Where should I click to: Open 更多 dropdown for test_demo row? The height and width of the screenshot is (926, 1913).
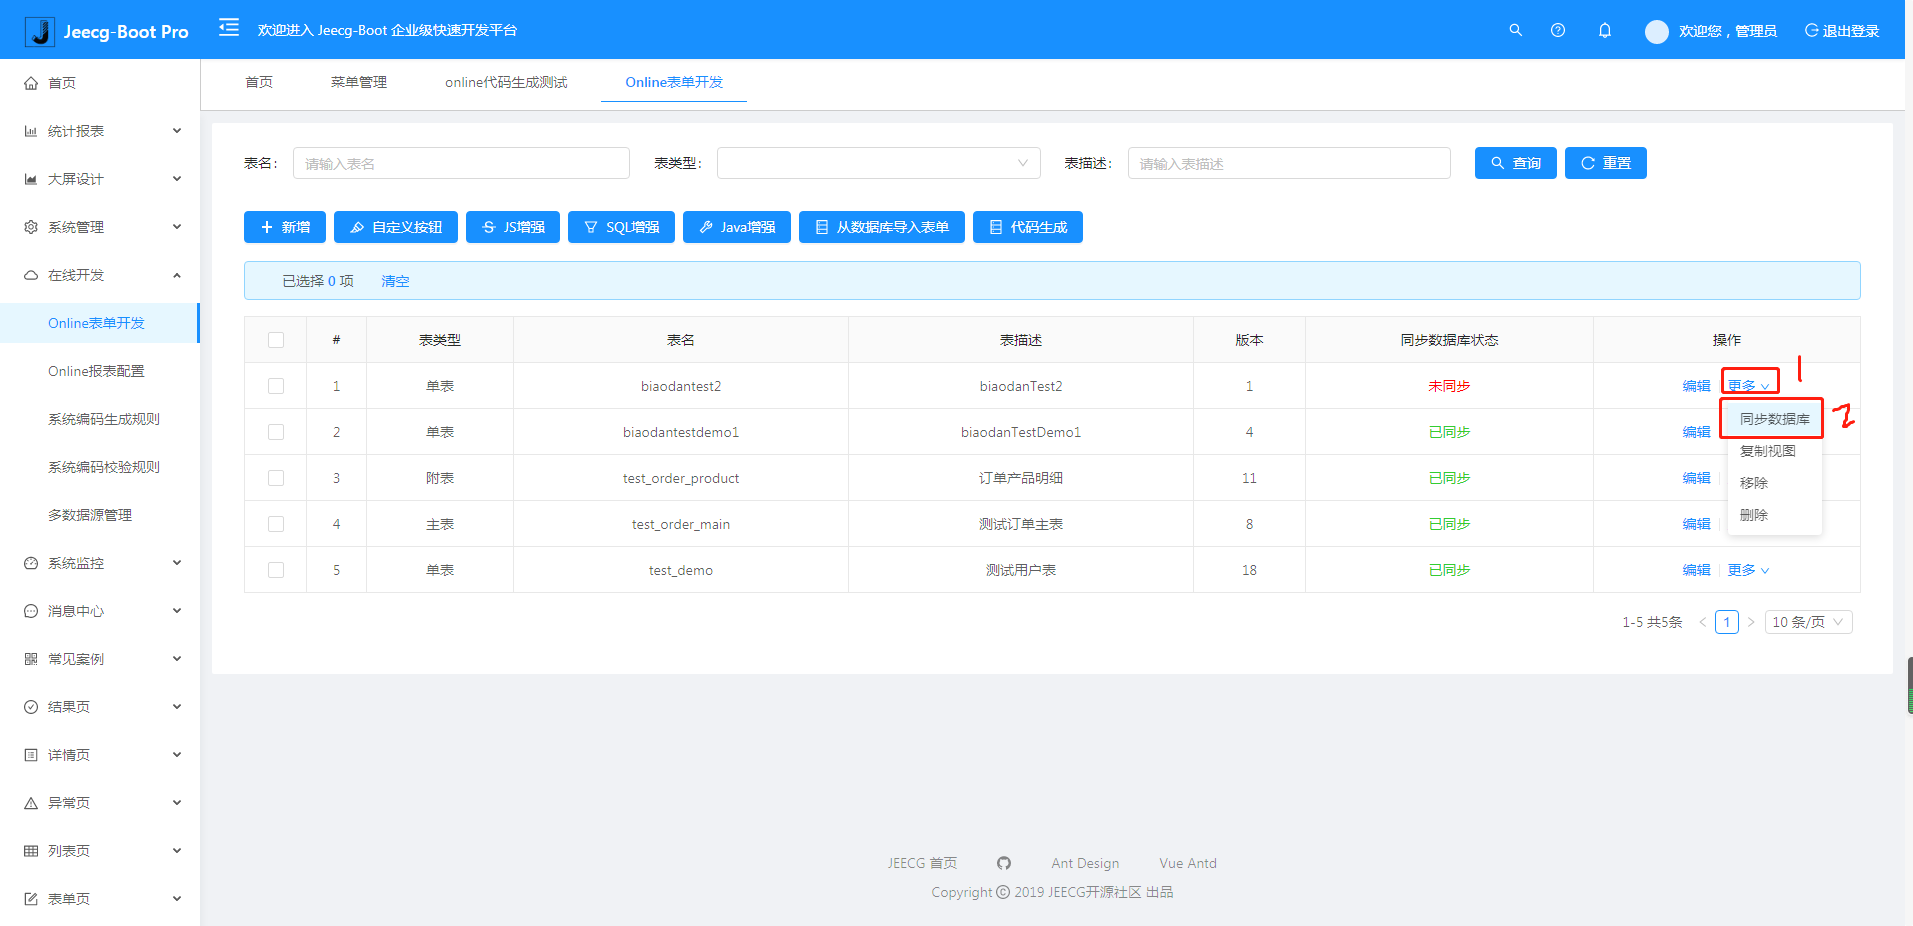[1748, 570]
